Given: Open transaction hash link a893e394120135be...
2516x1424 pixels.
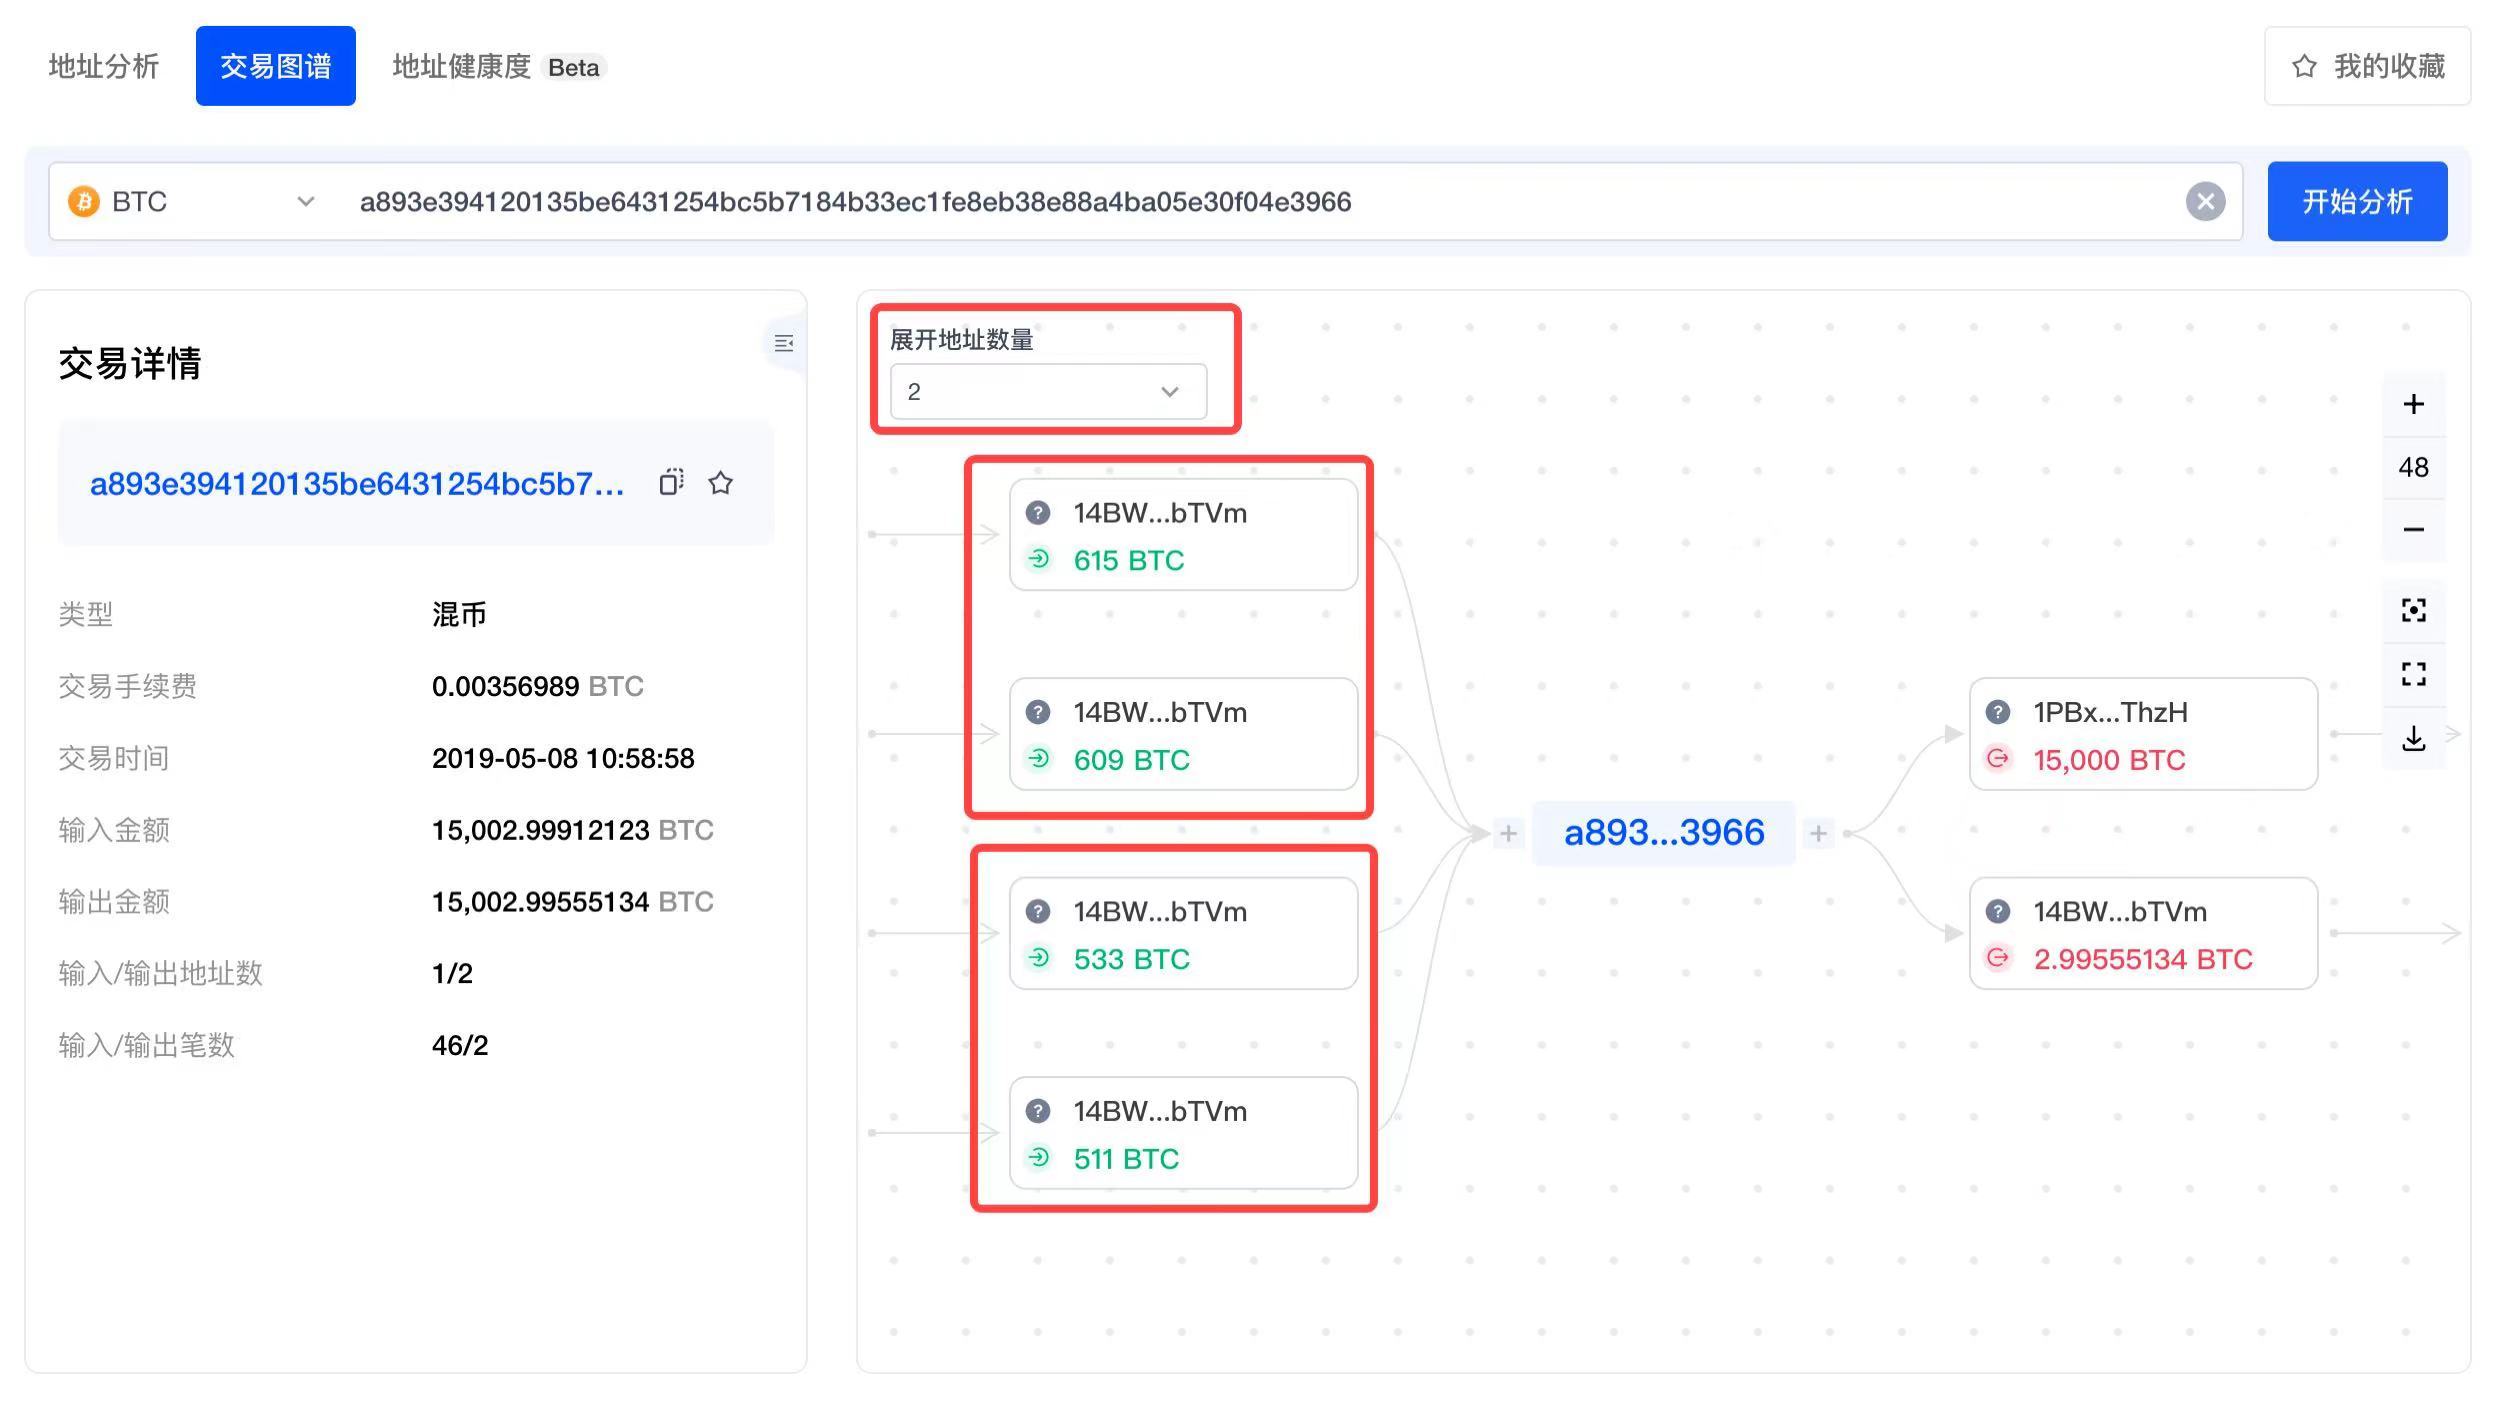Looking at the screenshot, I should click(357, 484).
